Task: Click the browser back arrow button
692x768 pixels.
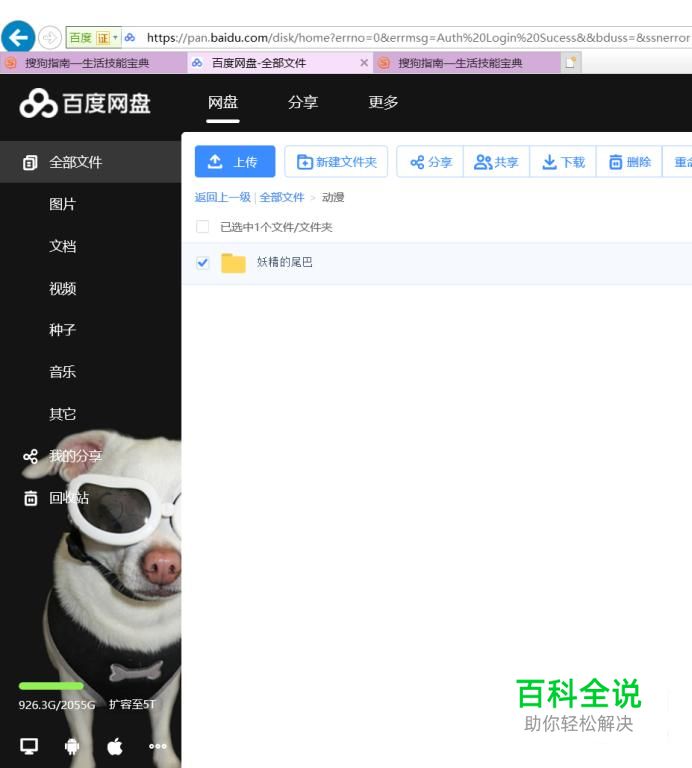Action: click(x=18, y=37)
